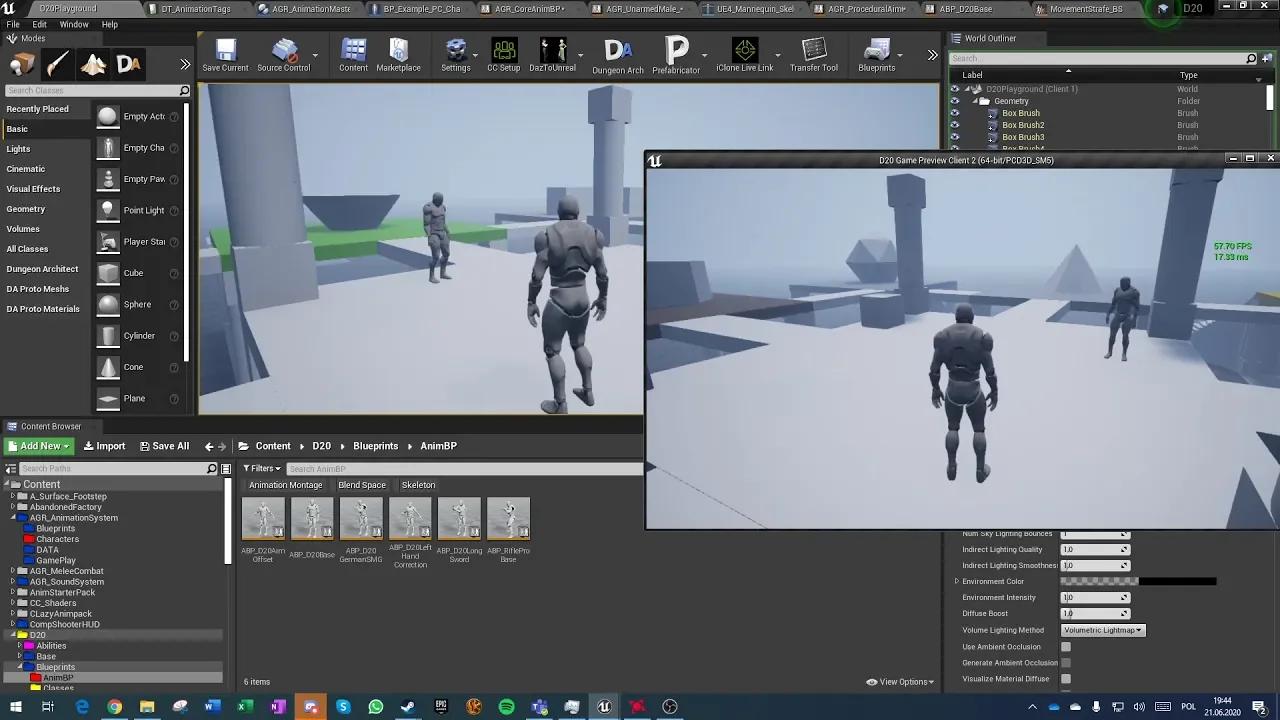Switch to the Skeleton filter tab

tap(417, 484)
